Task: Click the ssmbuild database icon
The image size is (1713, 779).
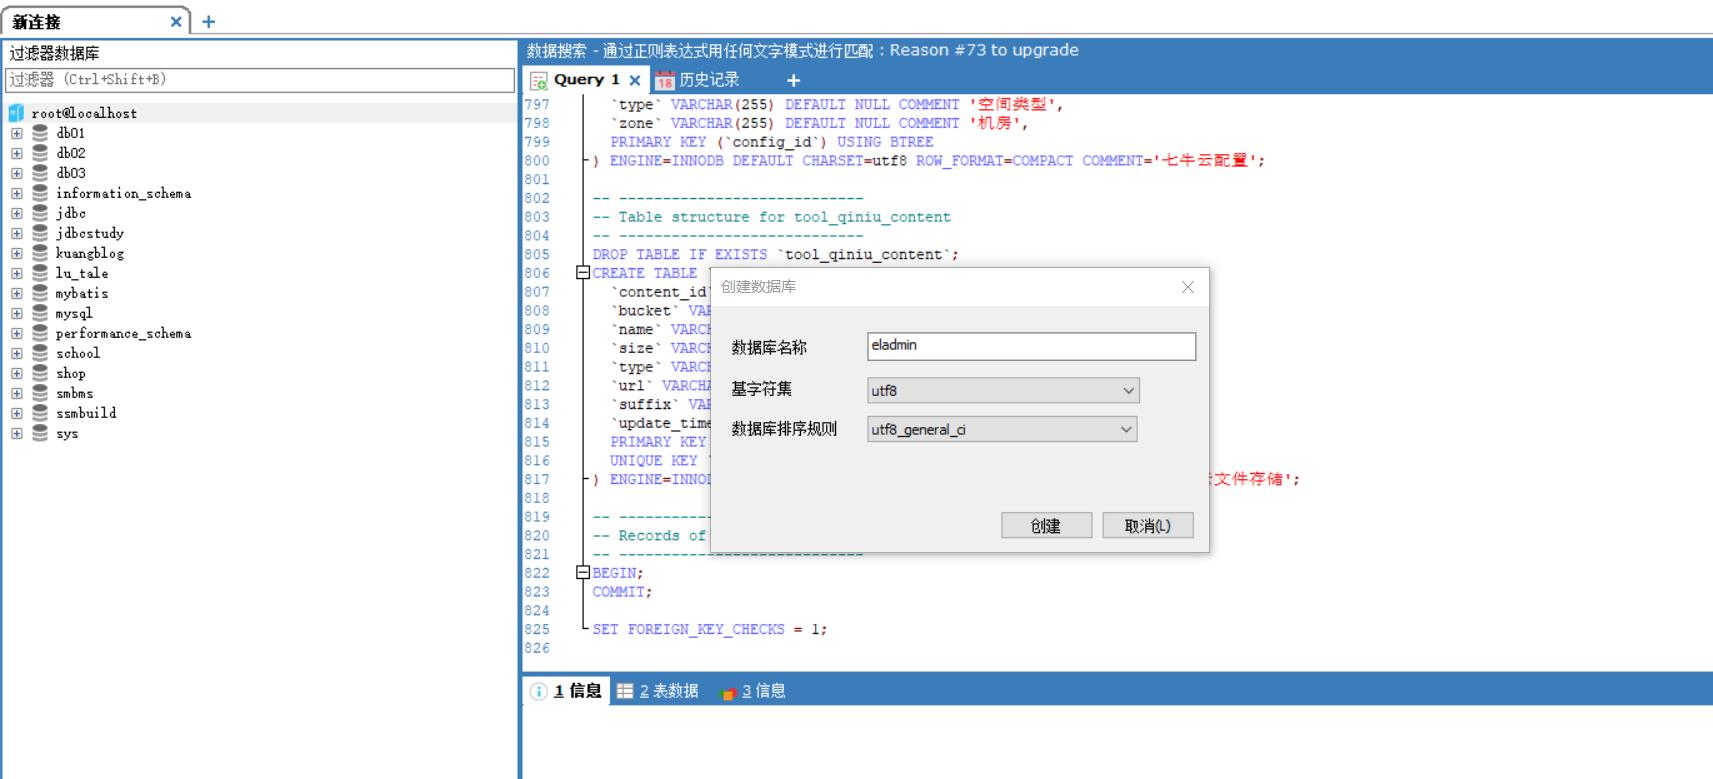Action: [x=40, y=413]
